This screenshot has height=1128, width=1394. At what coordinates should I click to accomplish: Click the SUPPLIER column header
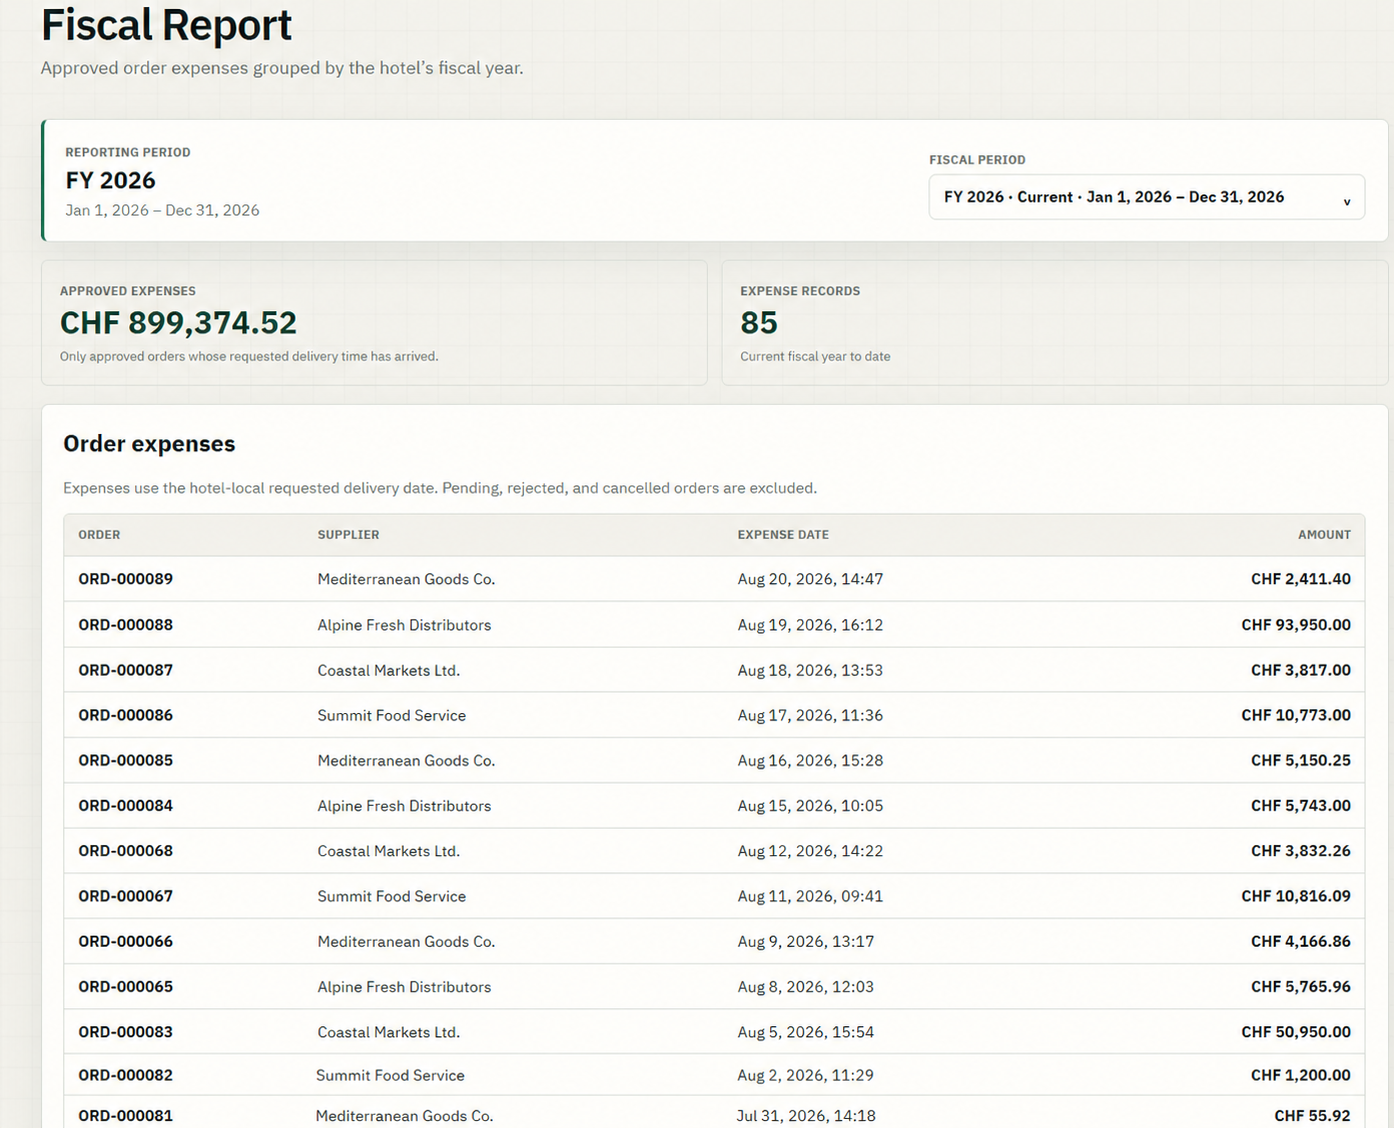pos(348,535)
